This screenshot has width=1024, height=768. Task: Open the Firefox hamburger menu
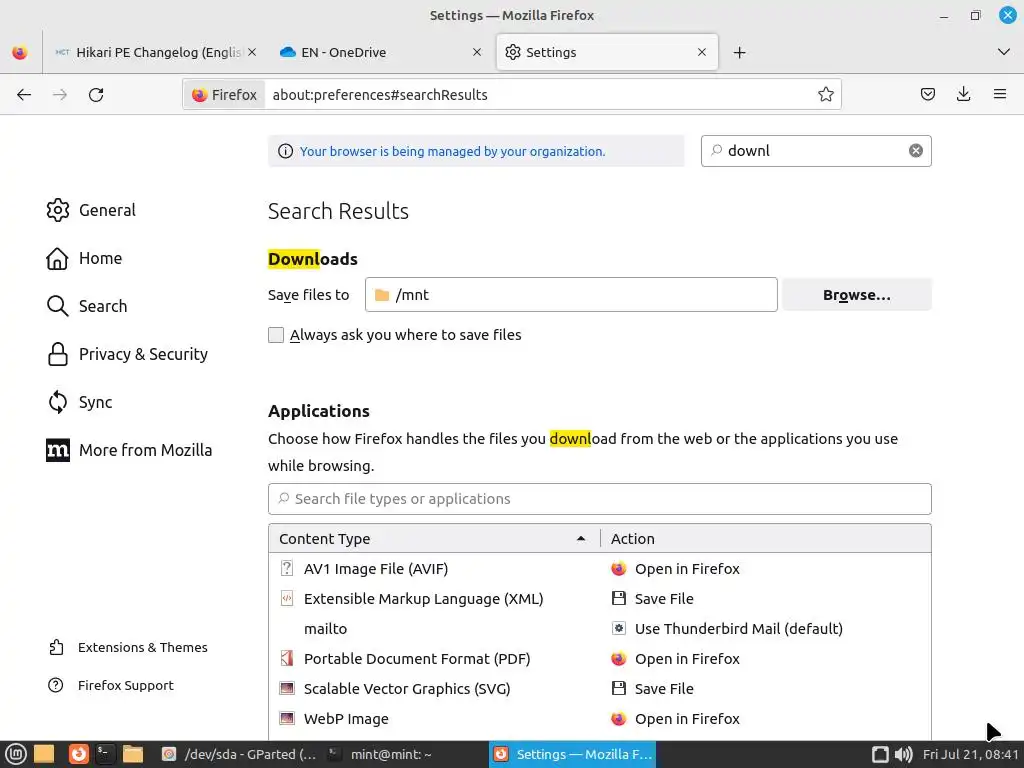1000,94
